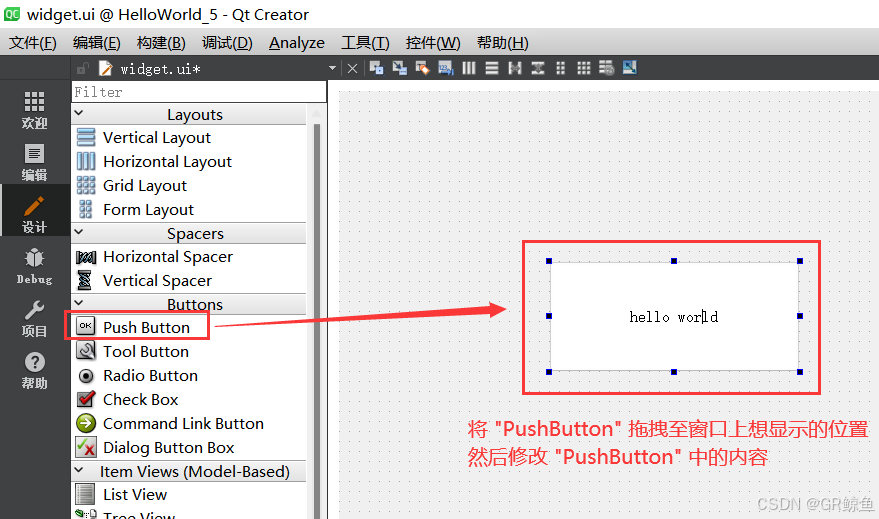Screen dimensions: 879x519
Task: Switch to Edit Buddies mode
Action: [423, 68]
